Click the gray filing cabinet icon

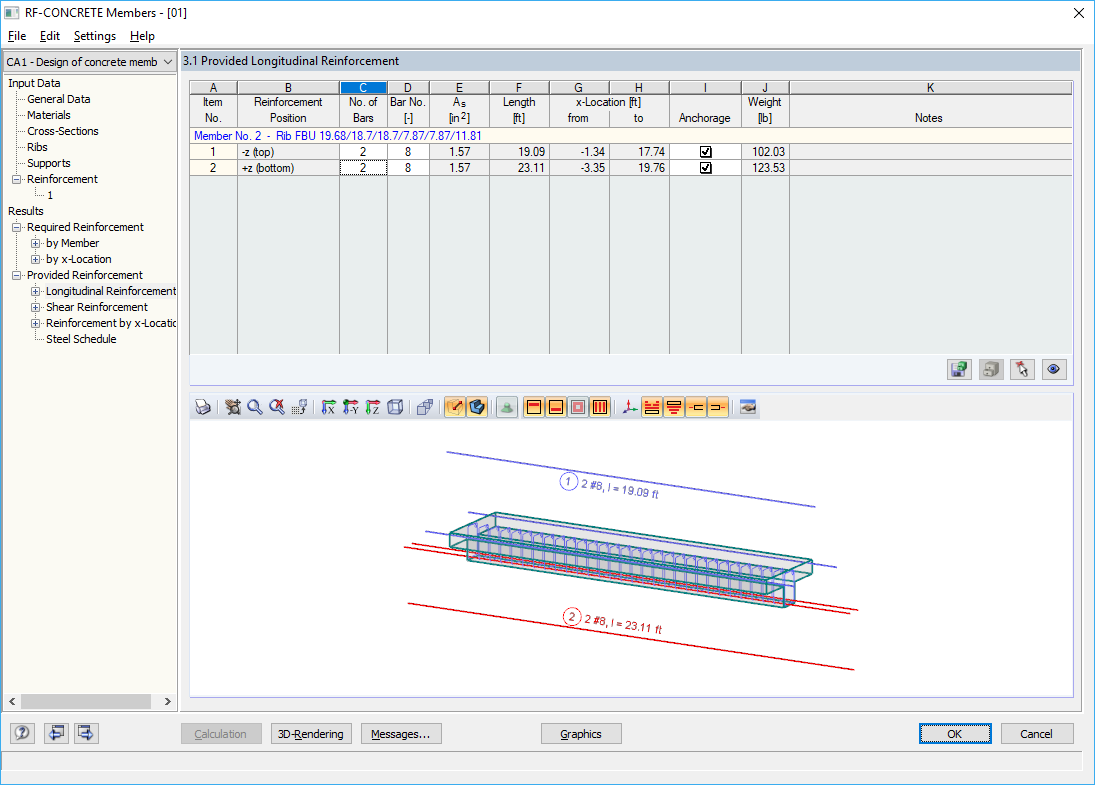pyautogui.click(x=991, y=369)
